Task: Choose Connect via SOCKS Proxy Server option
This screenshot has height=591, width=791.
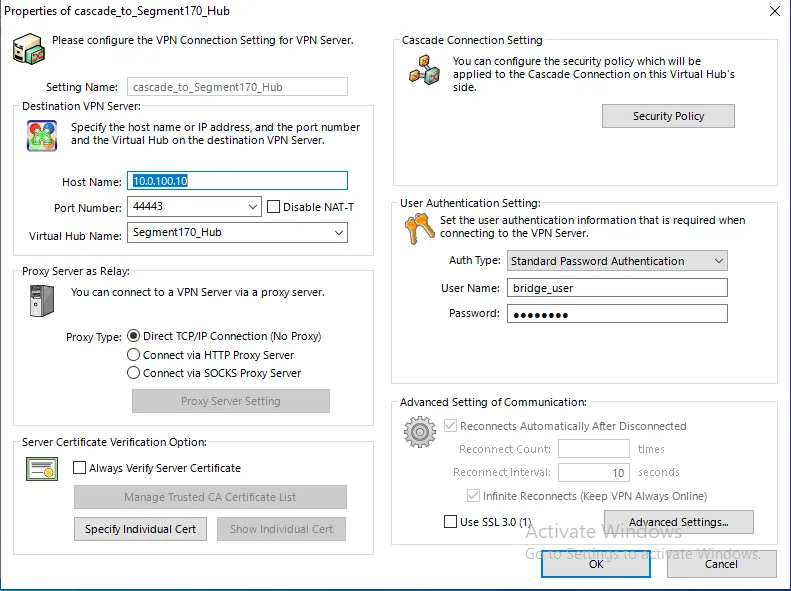Action: coord(134,373)
